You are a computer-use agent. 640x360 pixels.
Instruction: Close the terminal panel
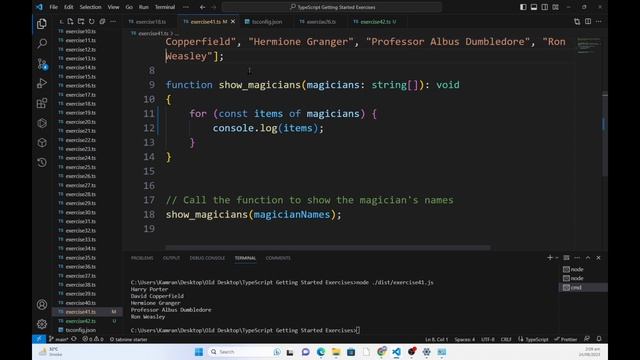click(598, 258)
